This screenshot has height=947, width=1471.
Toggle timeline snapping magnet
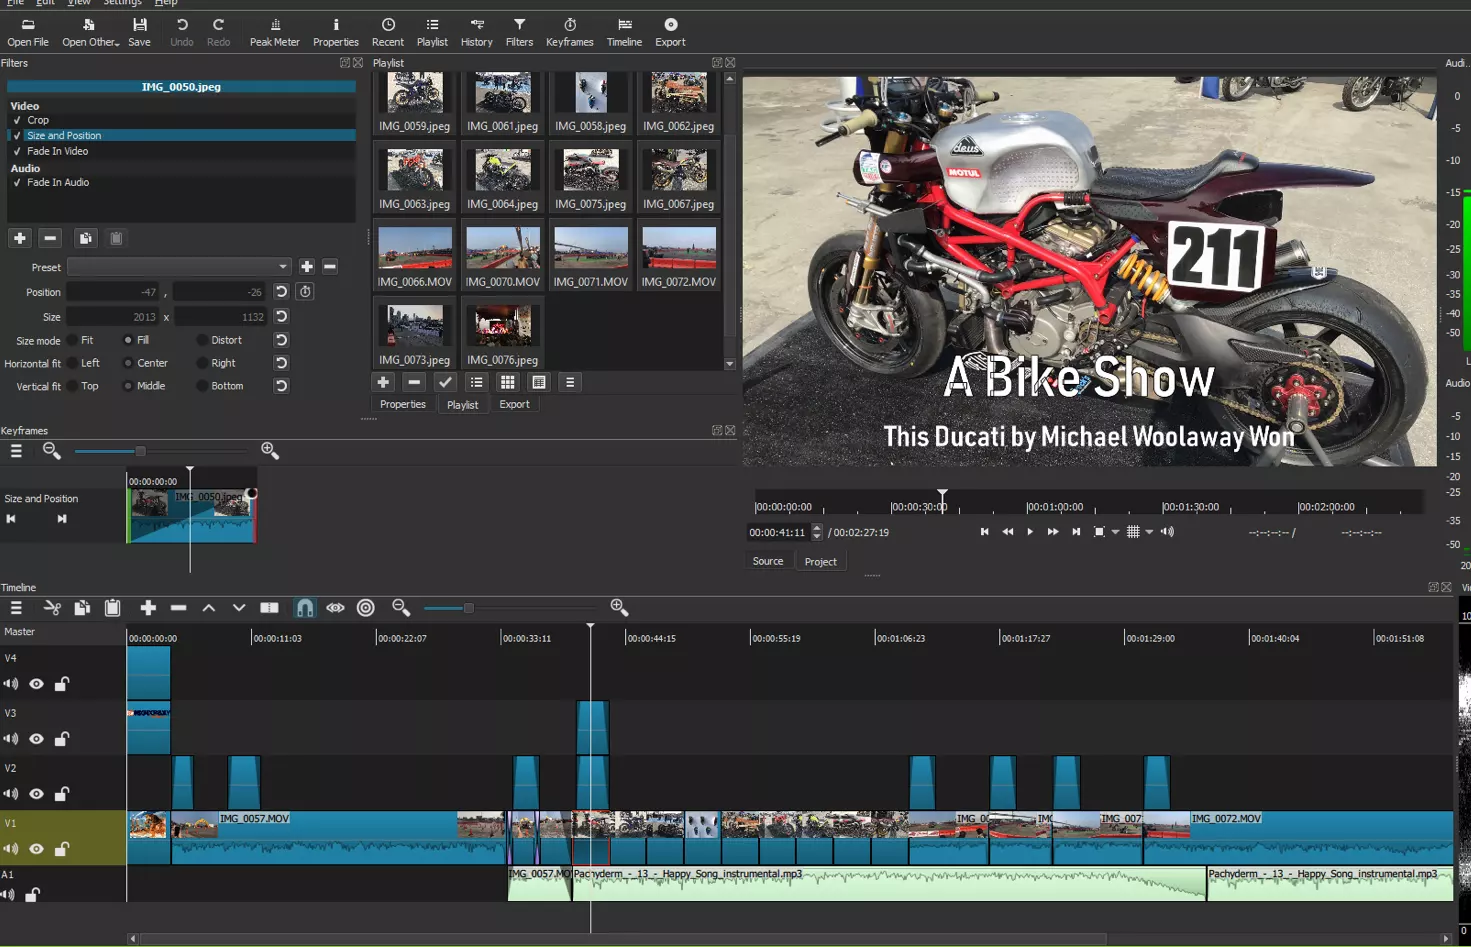pyautogui.click(x=305, y=608)
